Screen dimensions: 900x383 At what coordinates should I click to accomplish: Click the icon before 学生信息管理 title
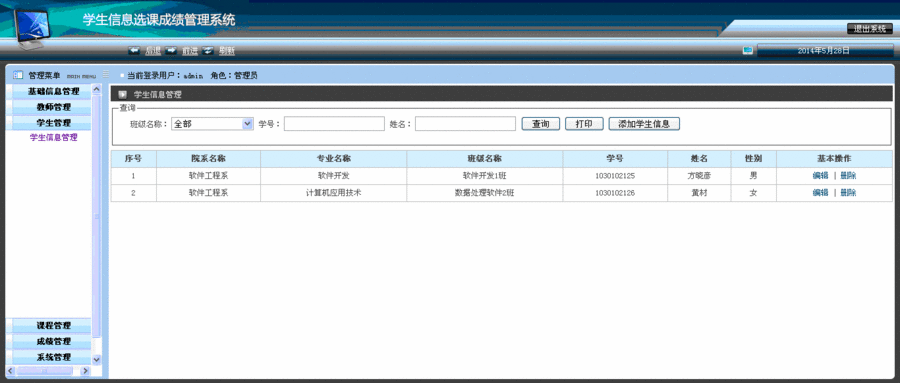pyautogui.click(x=122, y=94)
